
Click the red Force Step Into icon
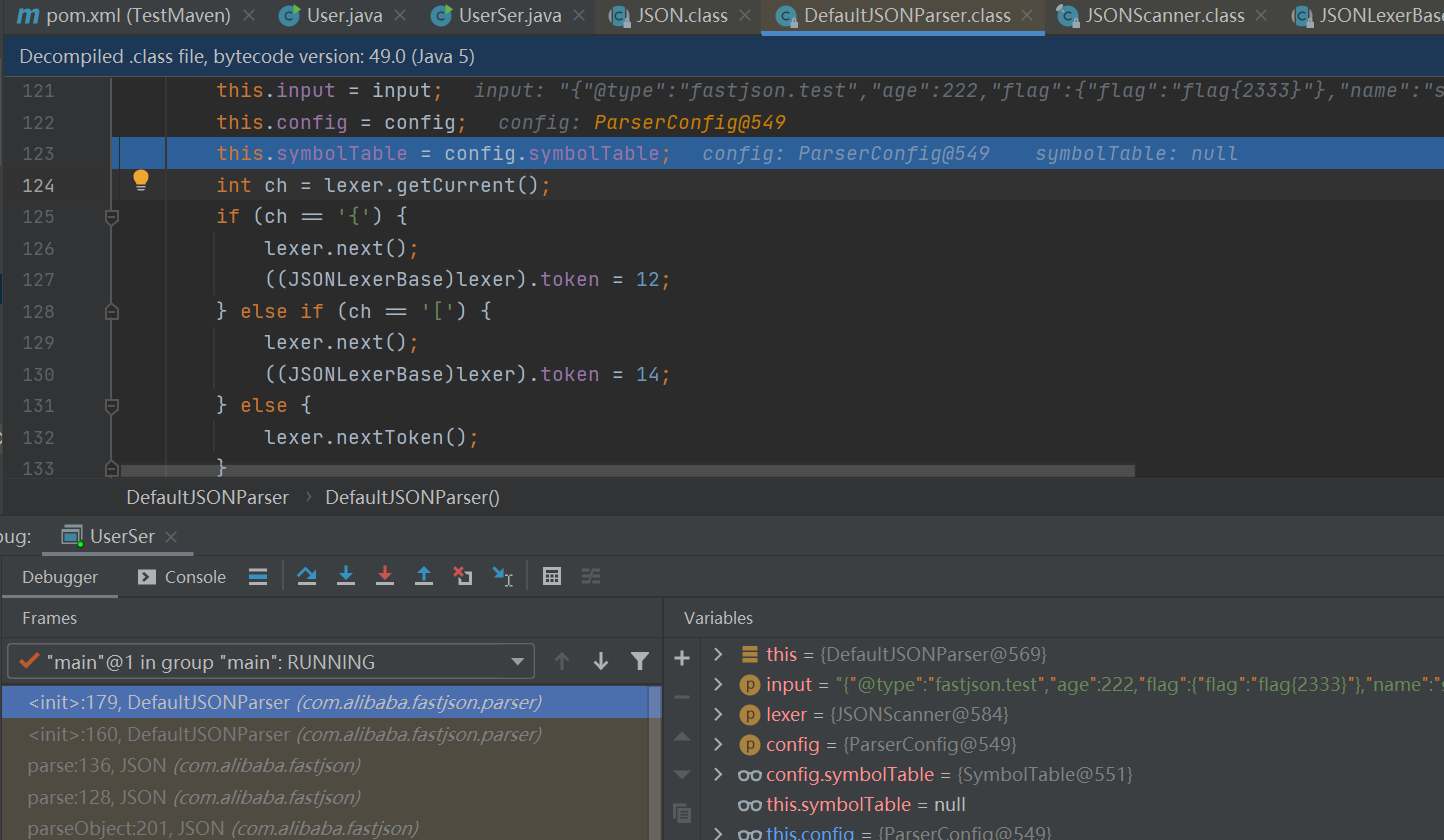385,576
